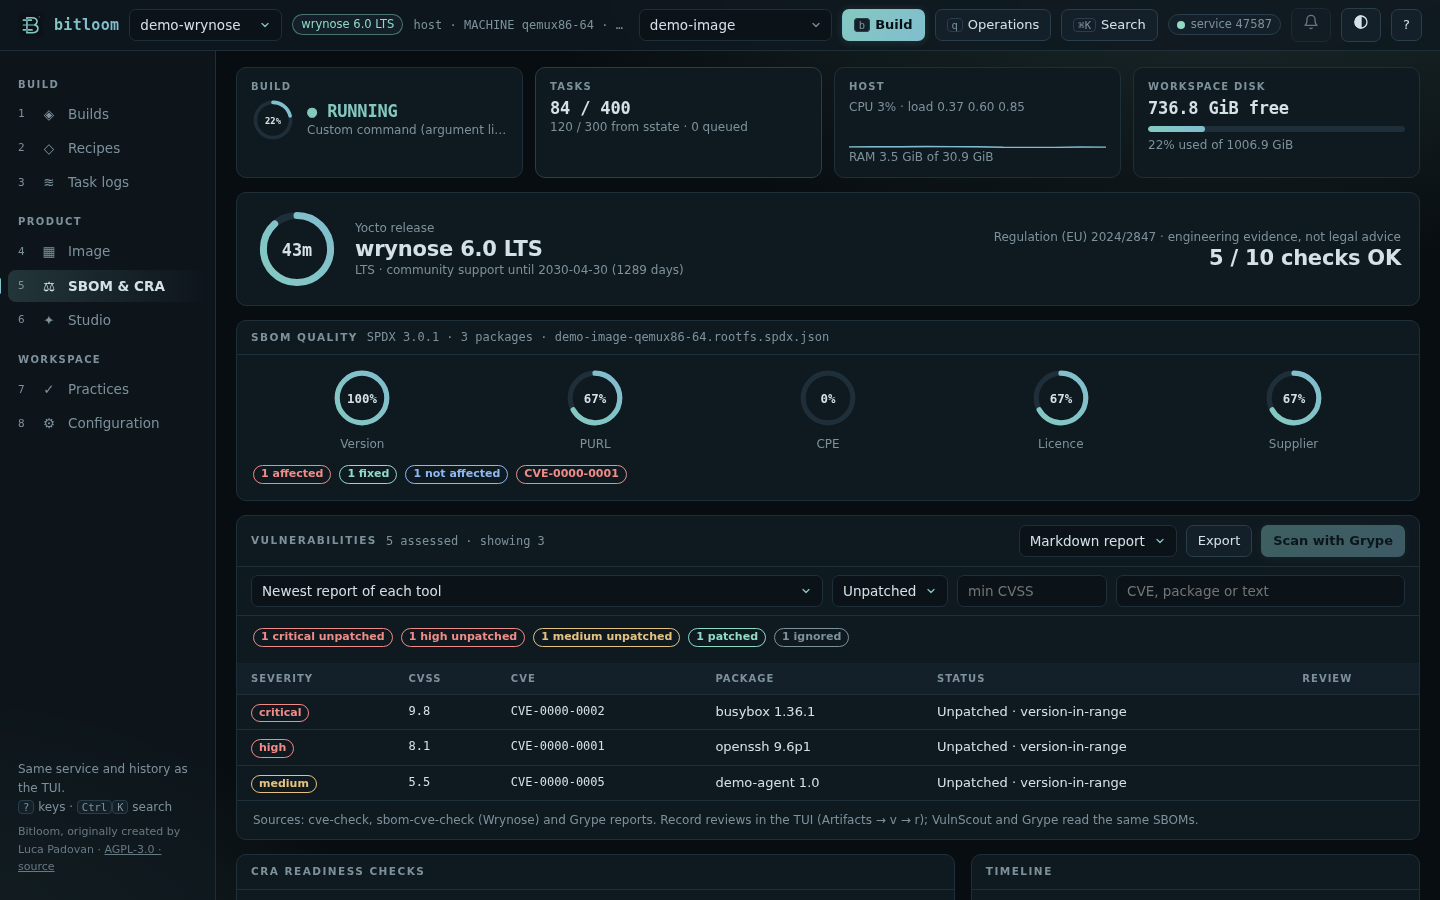1440x900 pixels.
Task: Open the help question mark button
Action: click(x=1406, y=24)
